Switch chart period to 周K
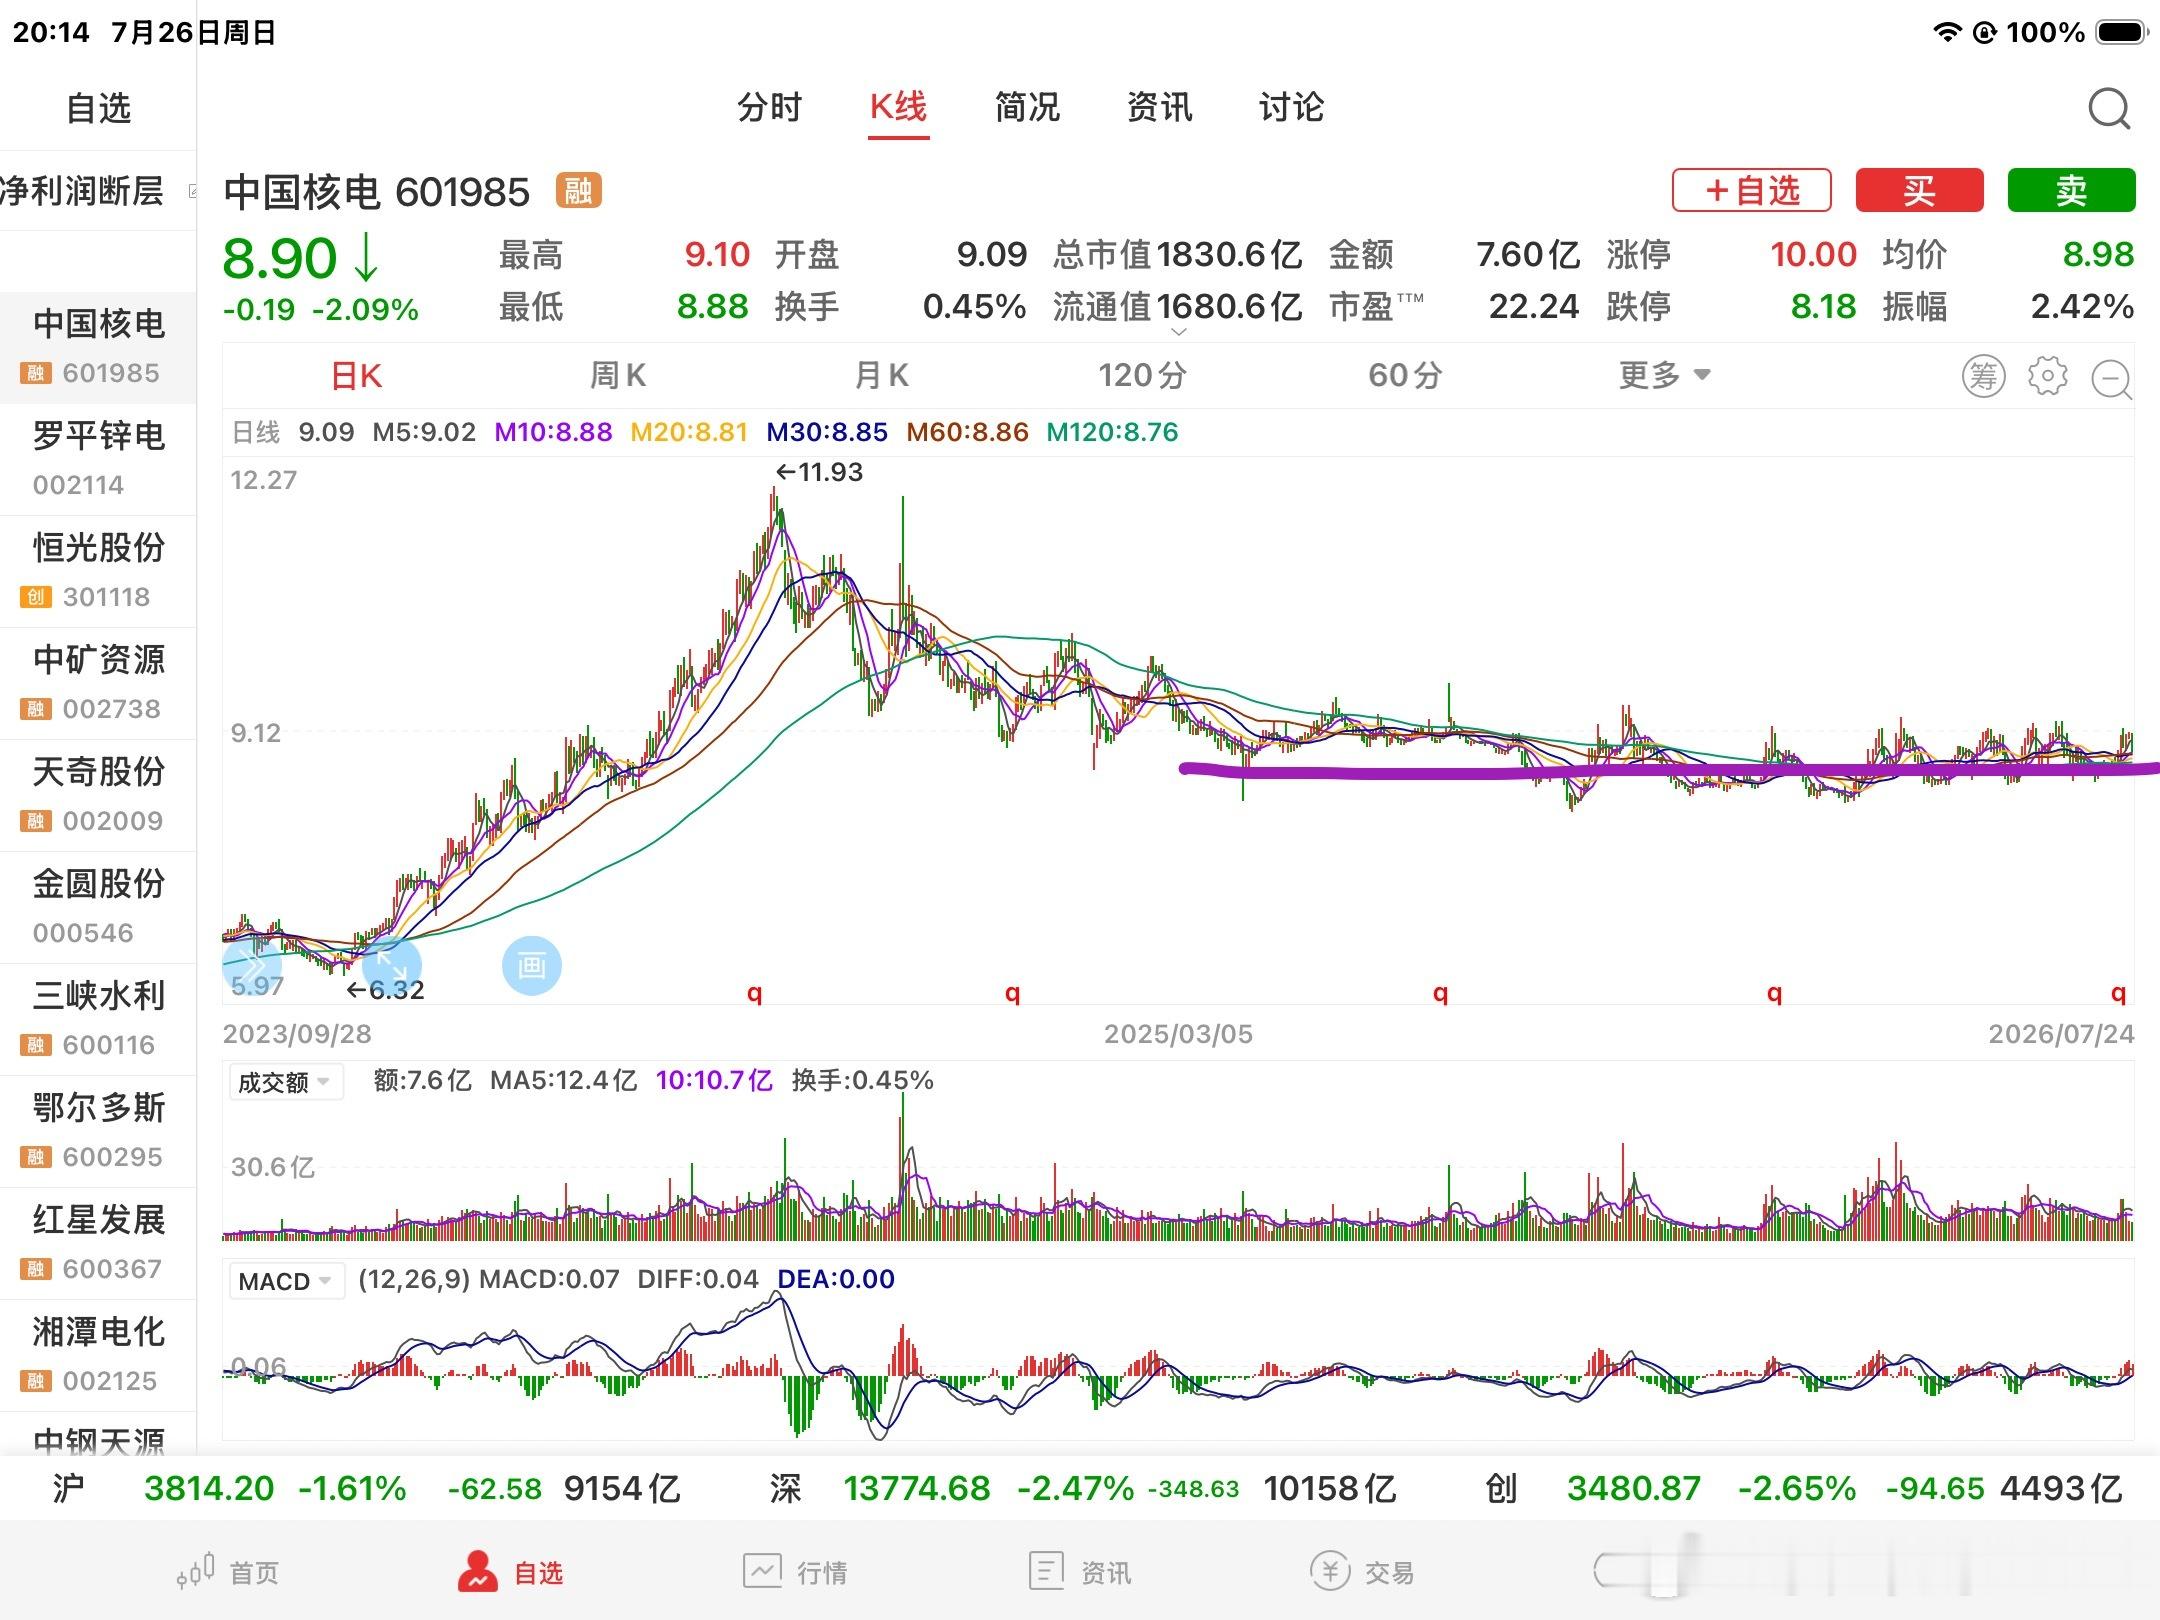Screen dimensions: 2160x1620 pyautogui.click(x=618, y=376)
